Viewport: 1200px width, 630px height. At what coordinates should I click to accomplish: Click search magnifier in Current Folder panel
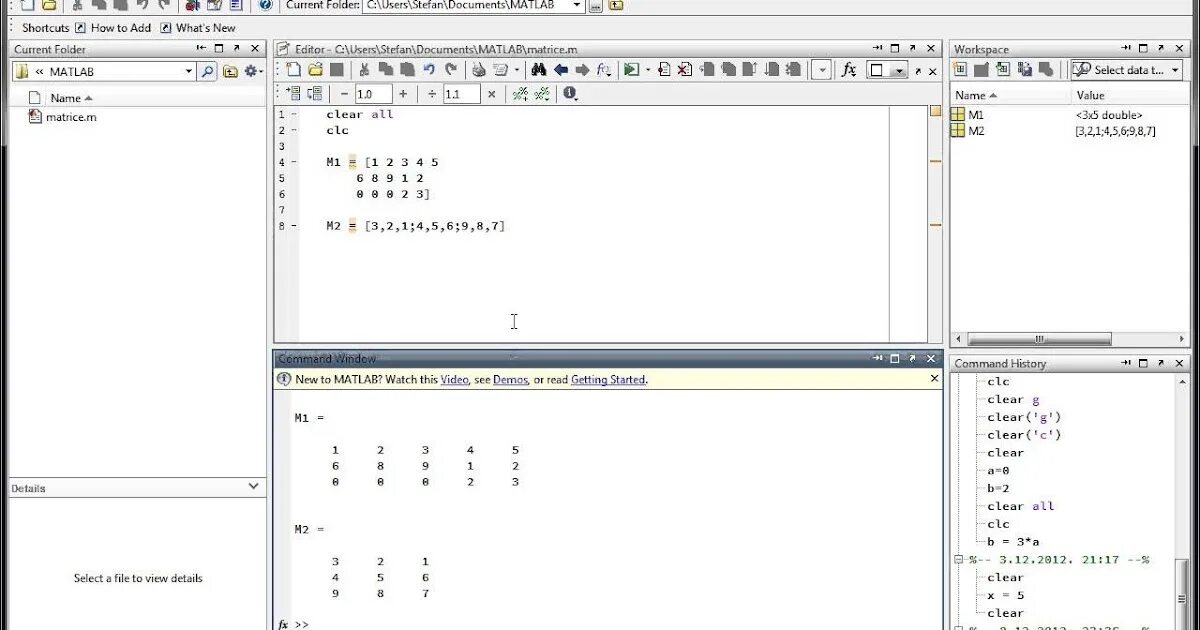tap(206, 71)
